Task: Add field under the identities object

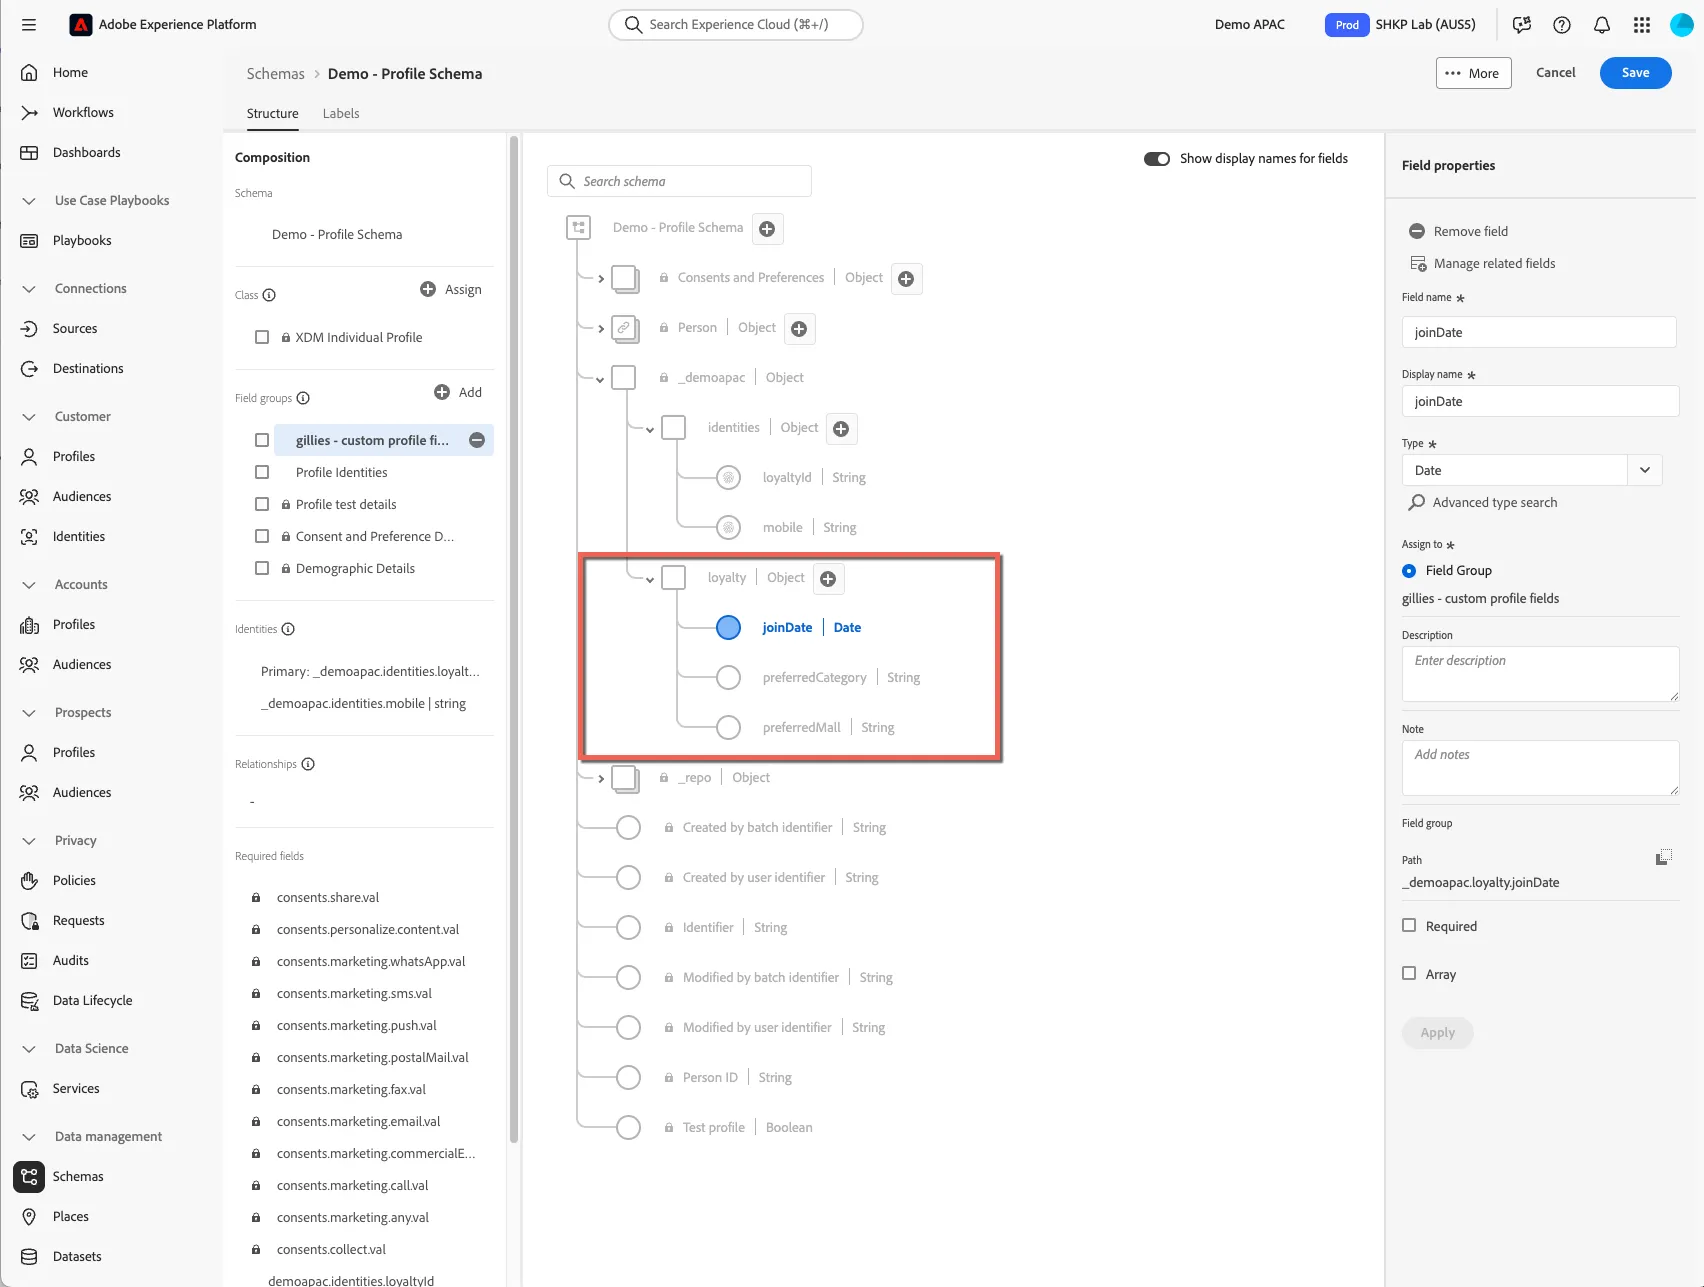Action: [x=841, y=429]
